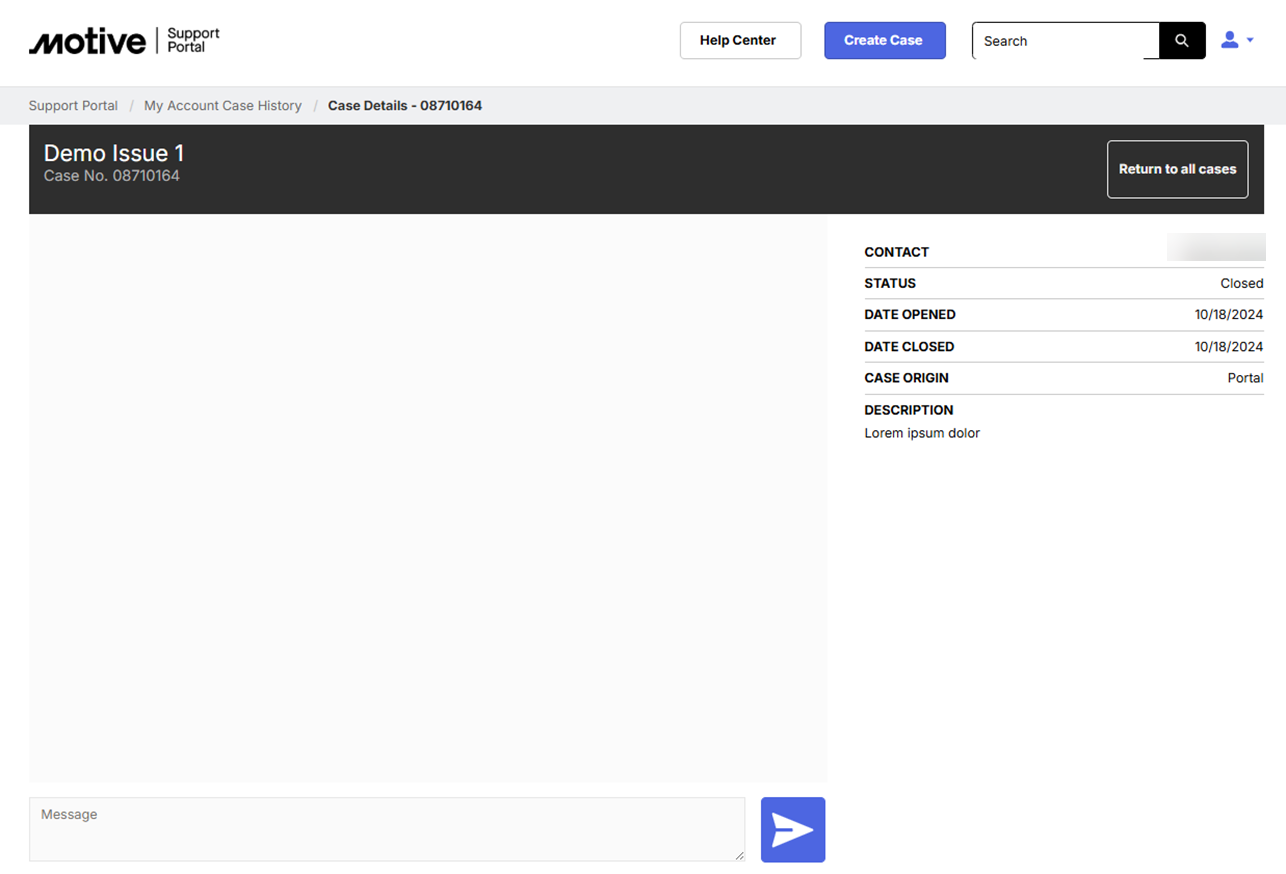Click the Motive logo

click(88, 41)
